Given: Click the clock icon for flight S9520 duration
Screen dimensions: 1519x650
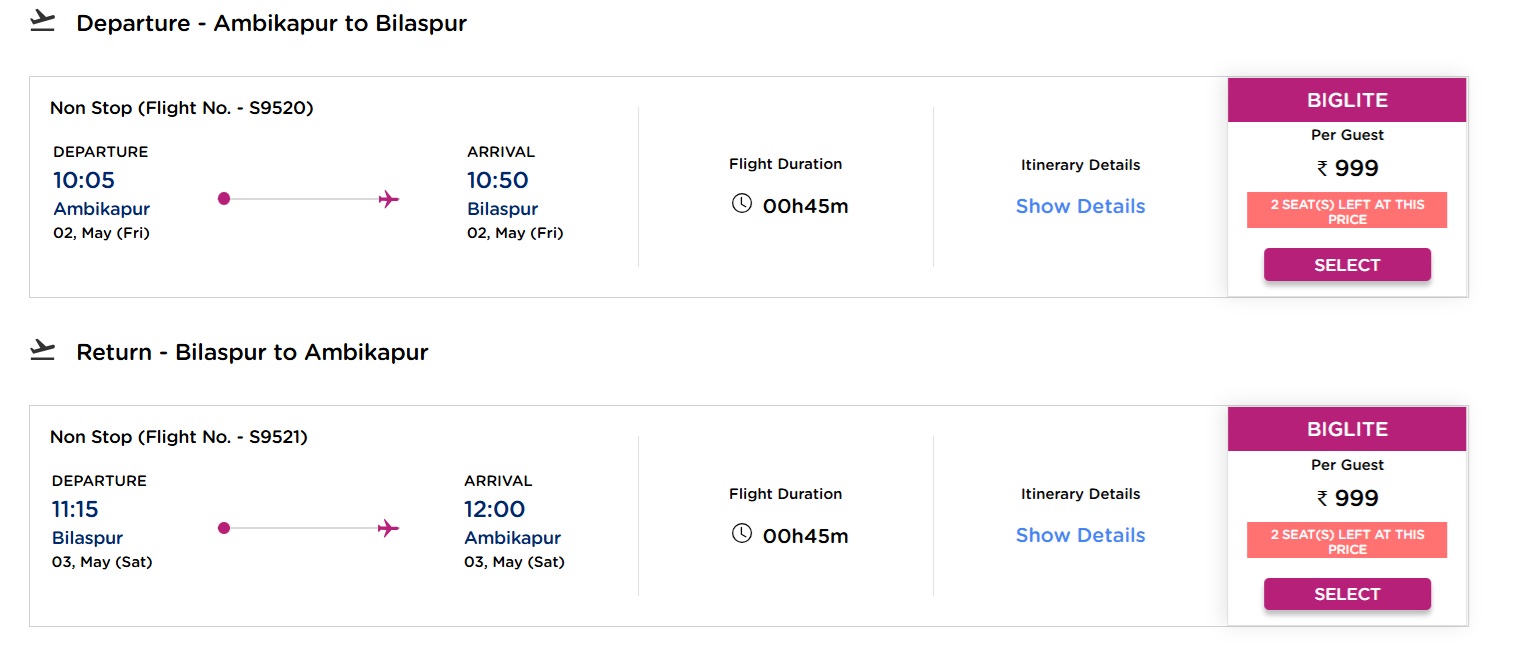Looking at the screenshot, I should [x=741, y=204].
